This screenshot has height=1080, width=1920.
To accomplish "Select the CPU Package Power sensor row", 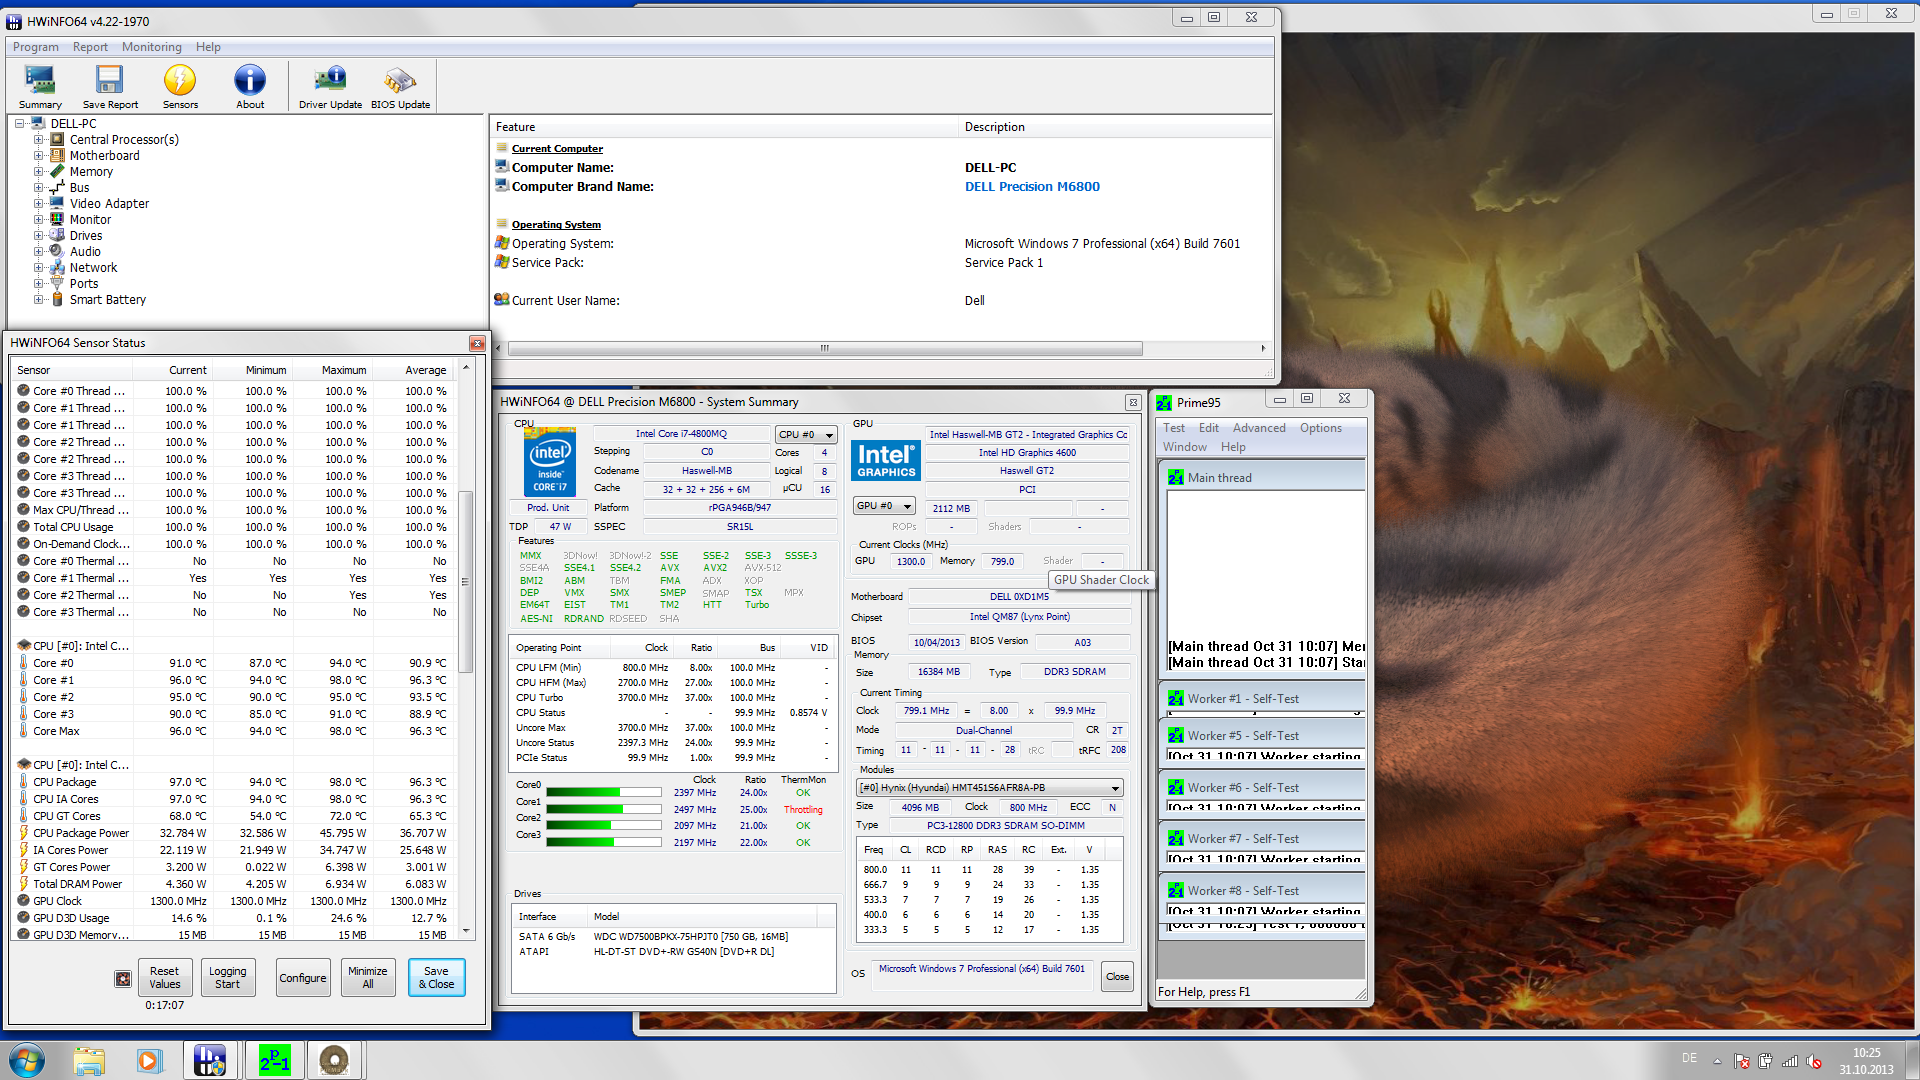I will click(x=232, y=833).
